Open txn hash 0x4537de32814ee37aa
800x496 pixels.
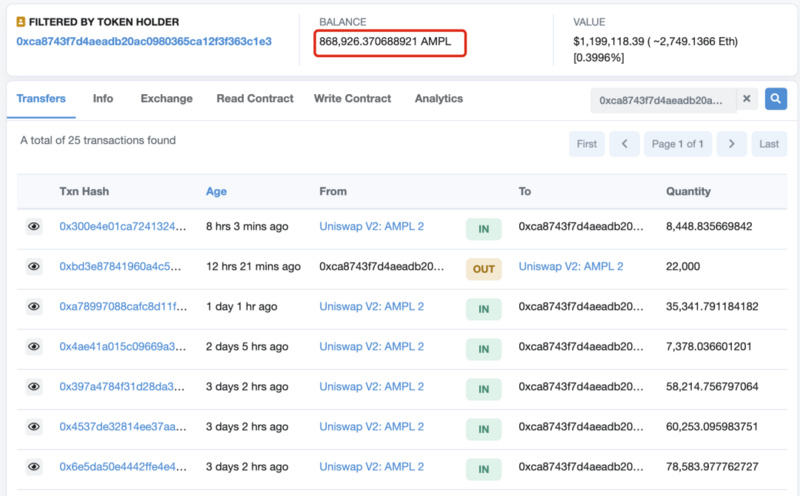[x=123, y=427]
